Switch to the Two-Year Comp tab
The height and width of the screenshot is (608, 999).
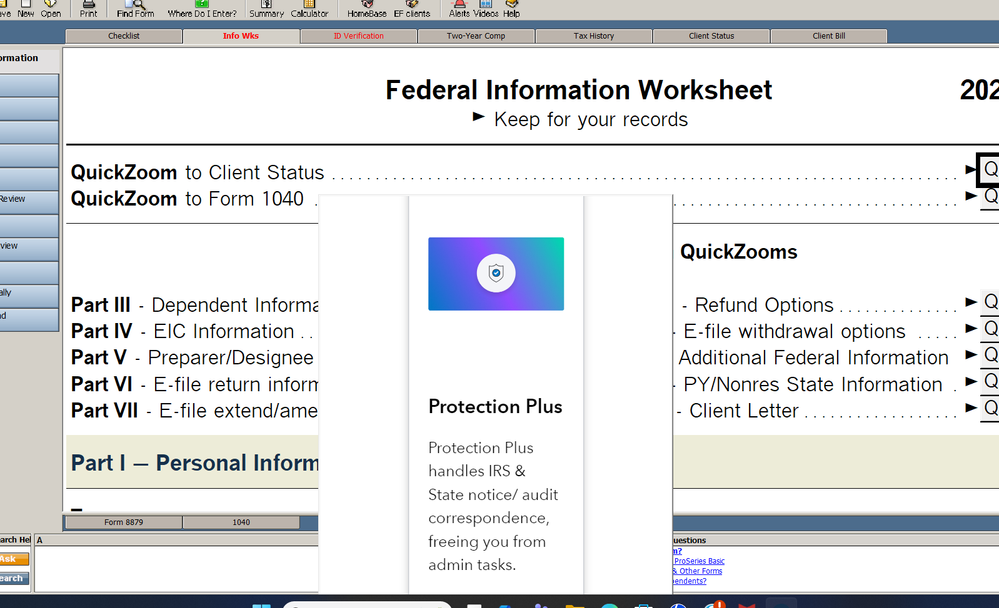point(476,34)
